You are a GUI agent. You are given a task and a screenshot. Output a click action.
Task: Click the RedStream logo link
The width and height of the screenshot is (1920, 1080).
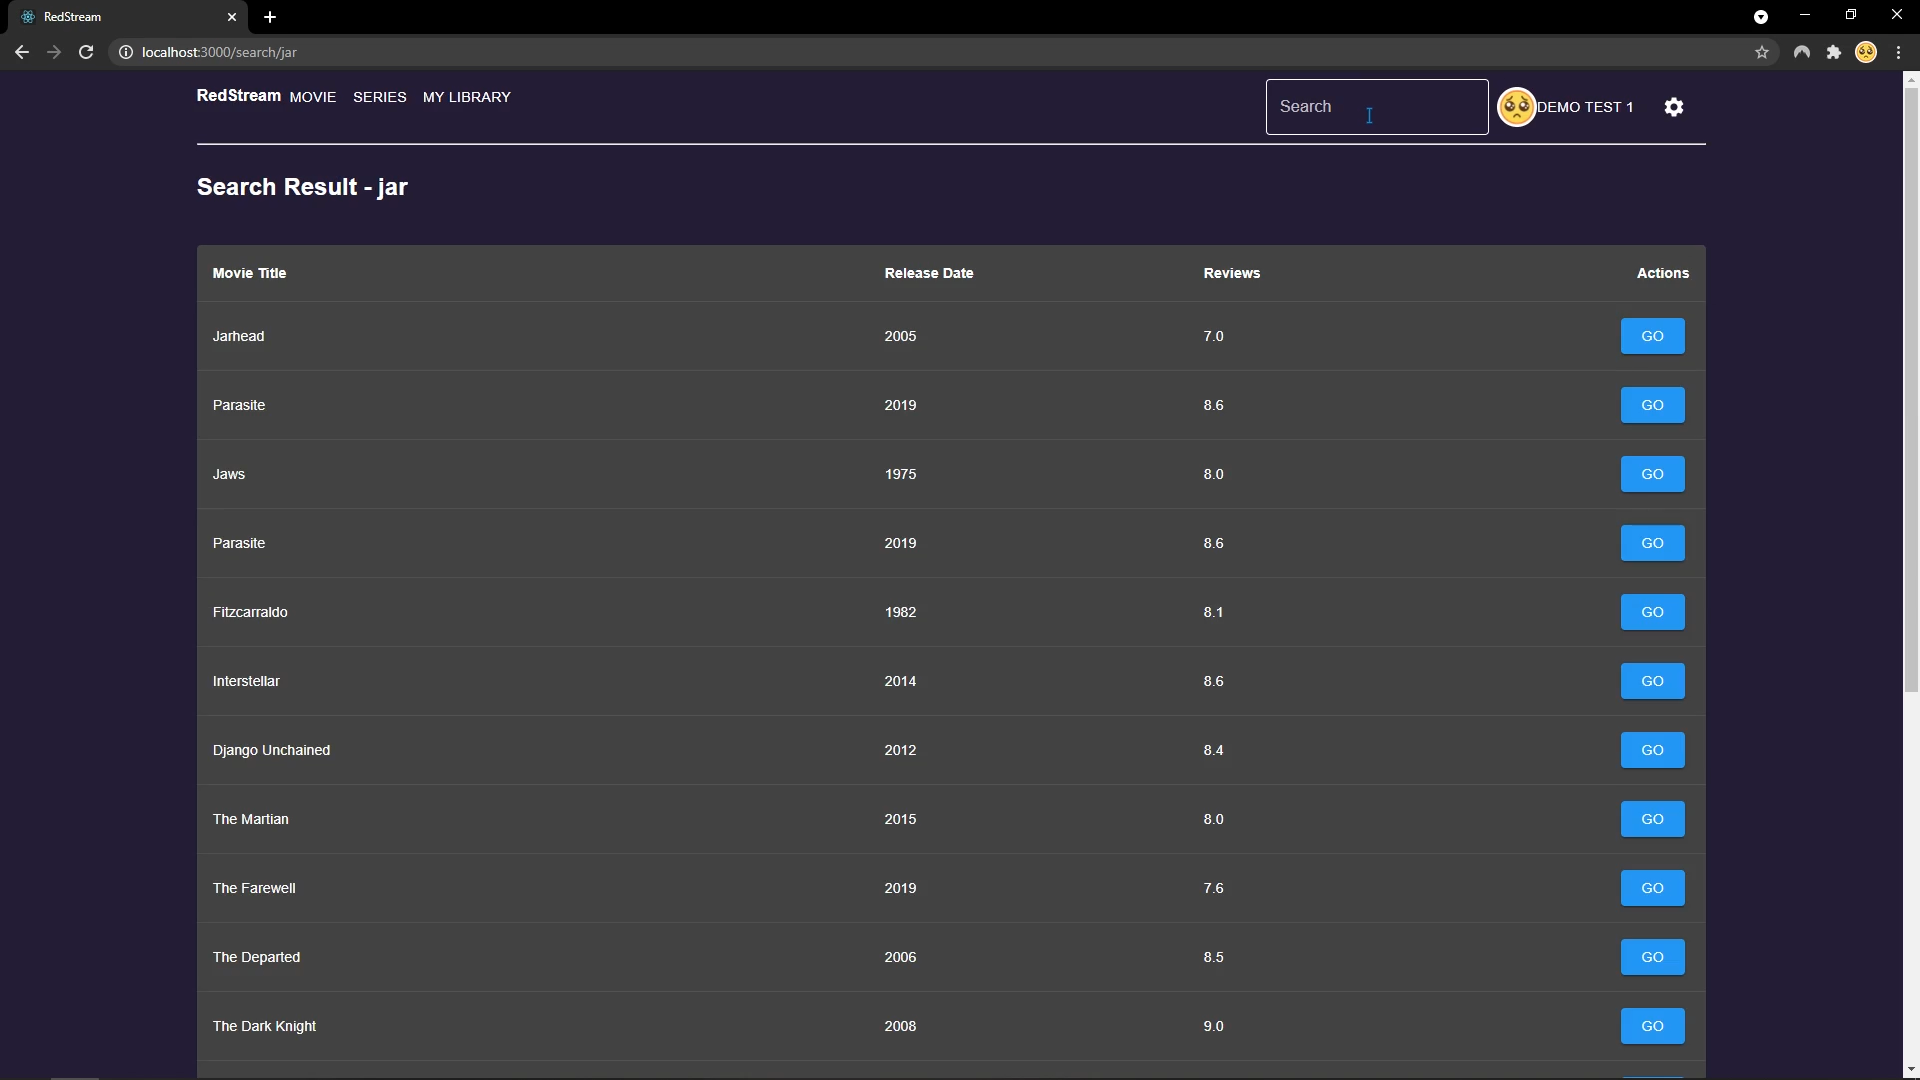click(x=238, y=95)
